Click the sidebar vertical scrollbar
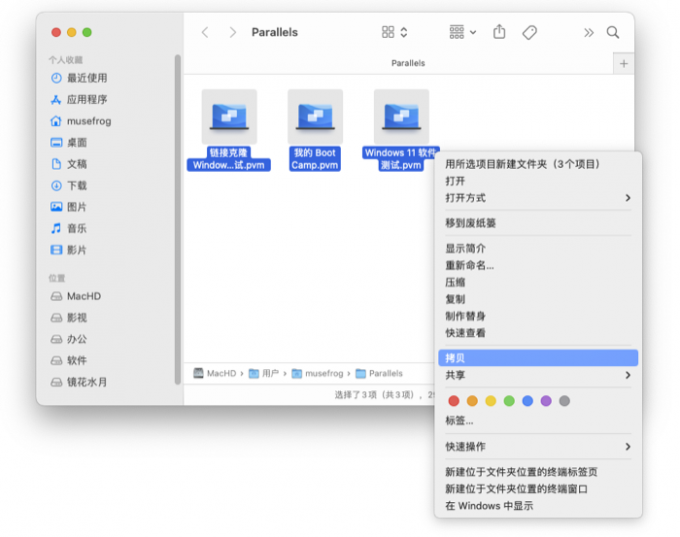This screenshot has width=680, height=537. coord(177,219)
